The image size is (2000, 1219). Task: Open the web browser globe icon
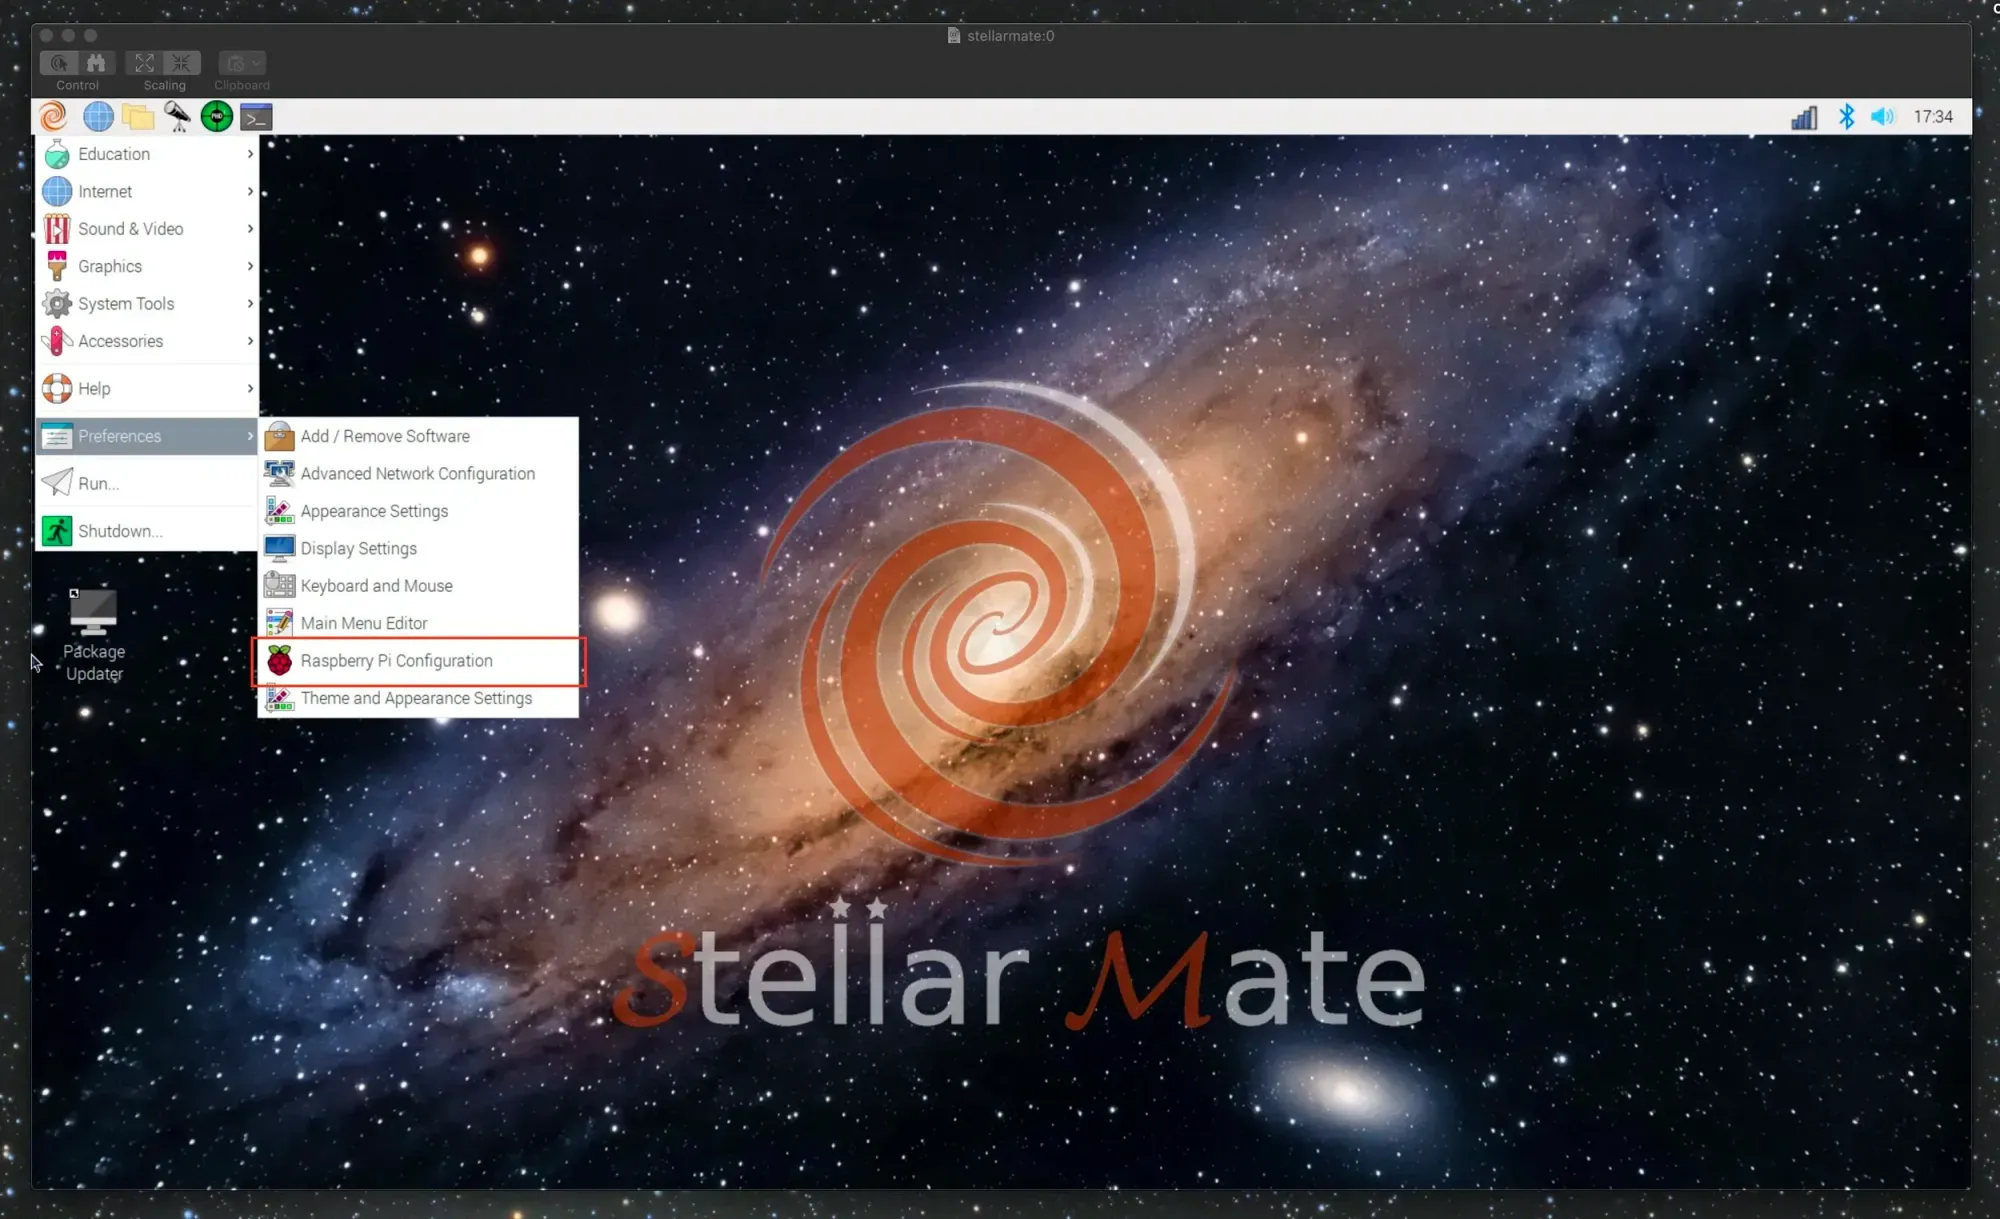tap(98, 117)
